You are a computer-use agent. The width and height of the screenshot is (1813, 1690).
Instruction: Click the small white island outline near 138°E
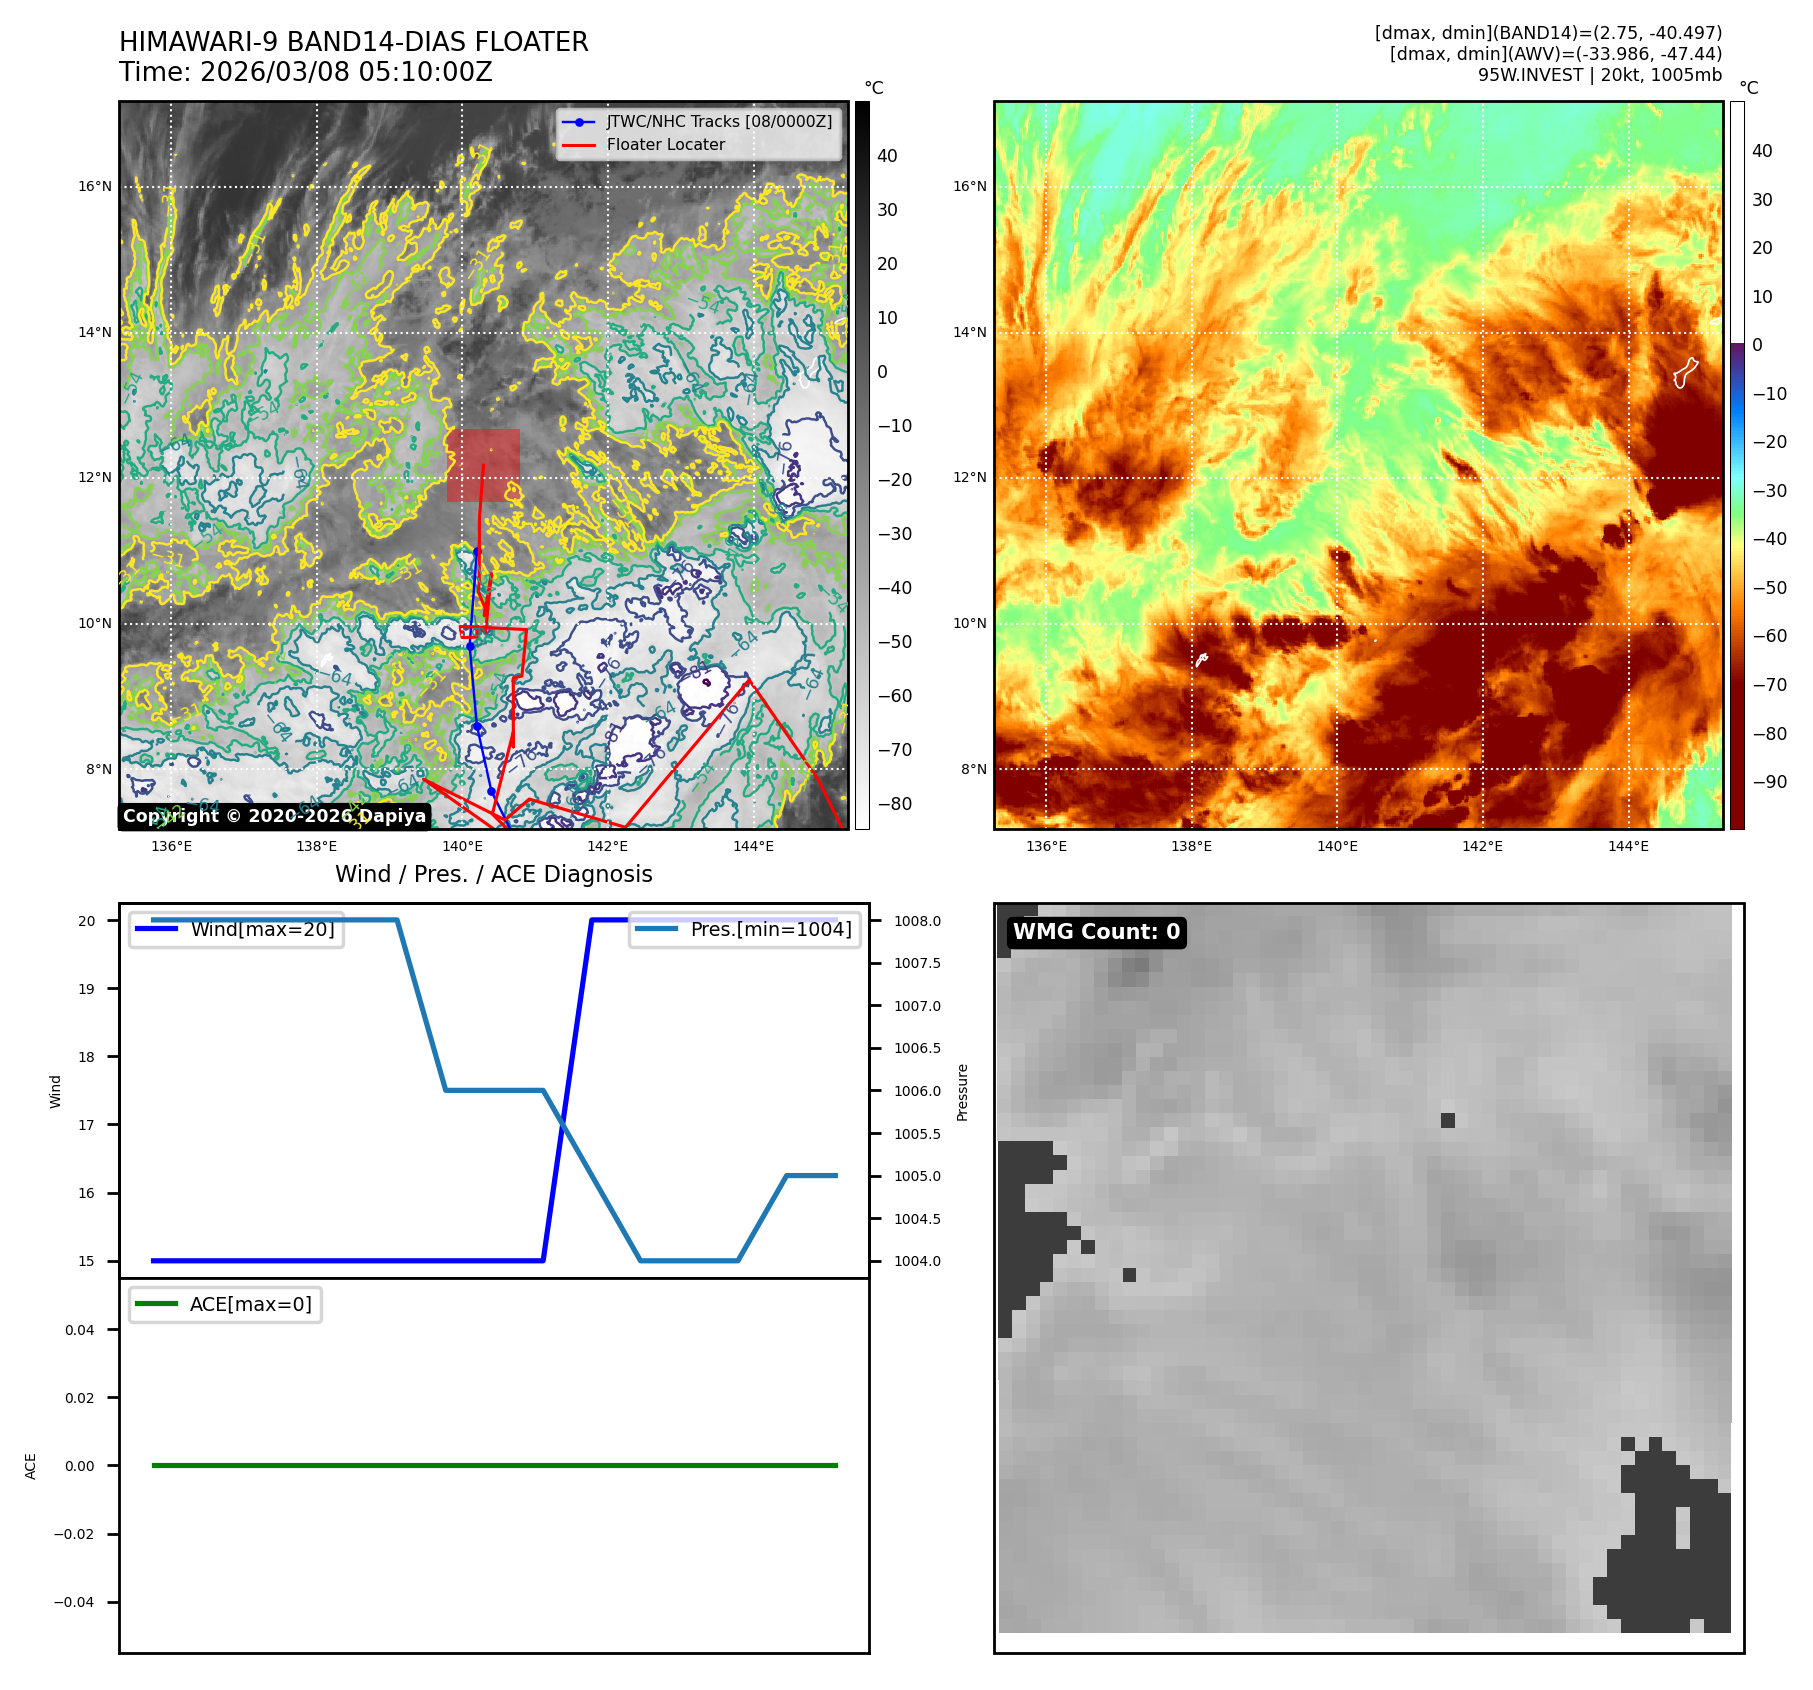pyautogui.click(x=1201, y=659)
